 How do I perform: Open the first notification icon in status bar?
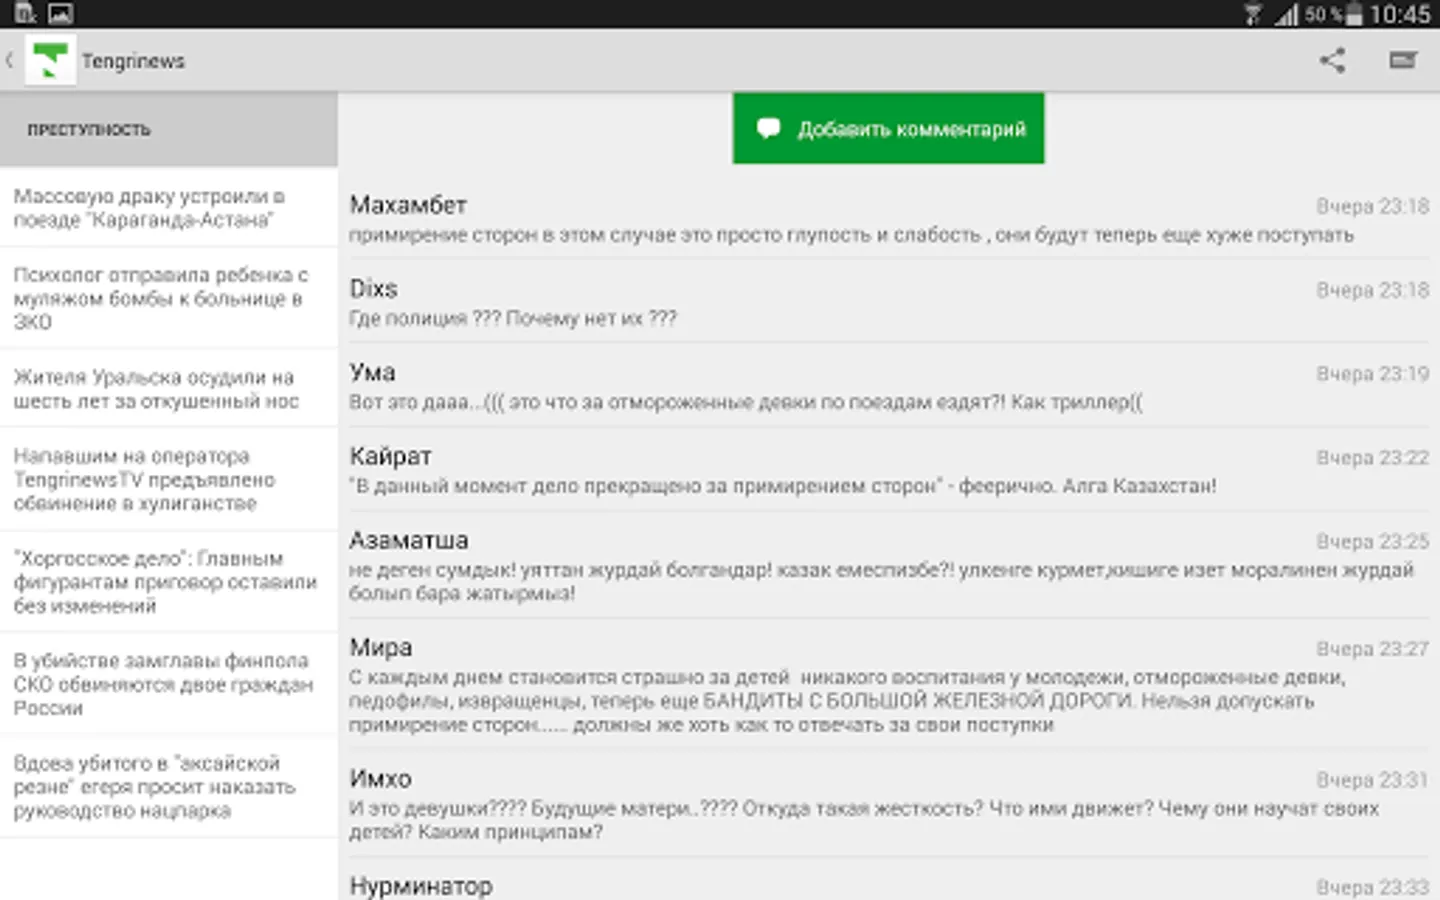25,13
